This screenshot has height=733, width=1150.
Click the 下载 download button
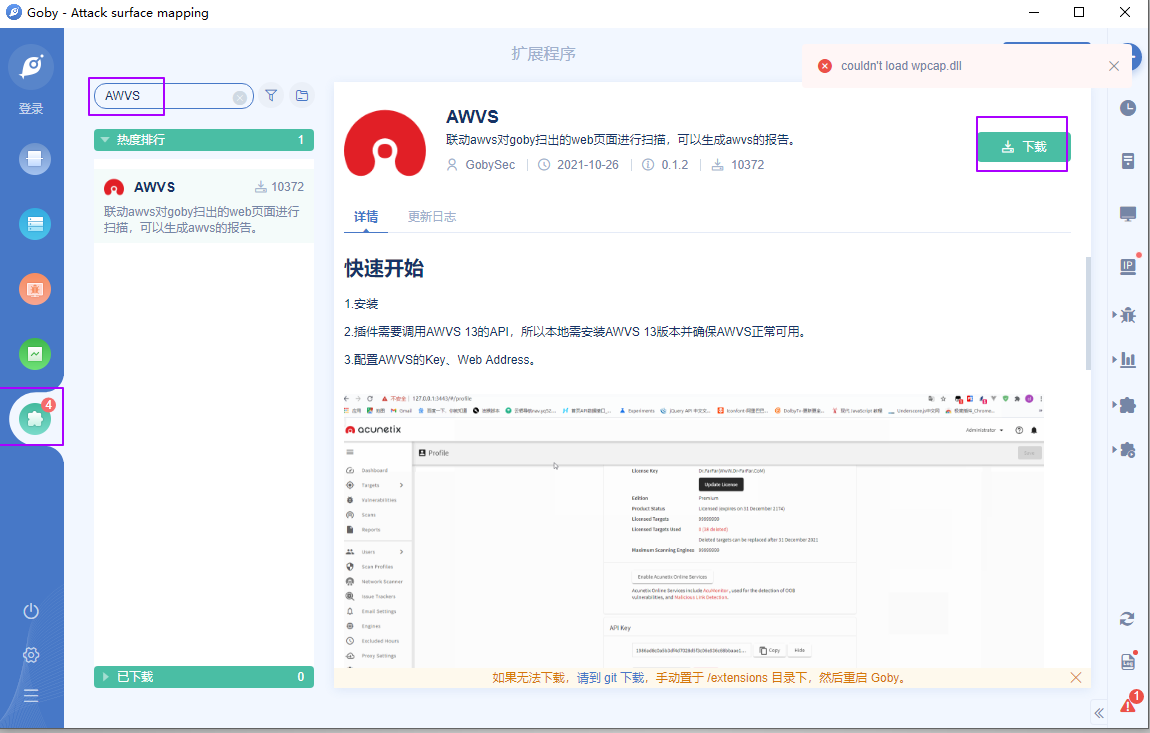coord(1024,147)
